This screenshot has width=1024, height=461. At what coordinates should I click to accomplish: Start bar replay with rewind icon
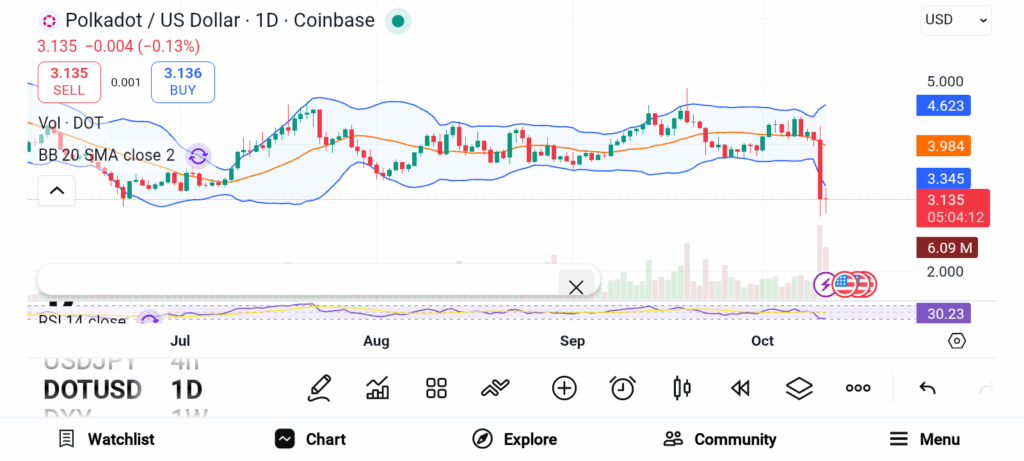point(740,388)
